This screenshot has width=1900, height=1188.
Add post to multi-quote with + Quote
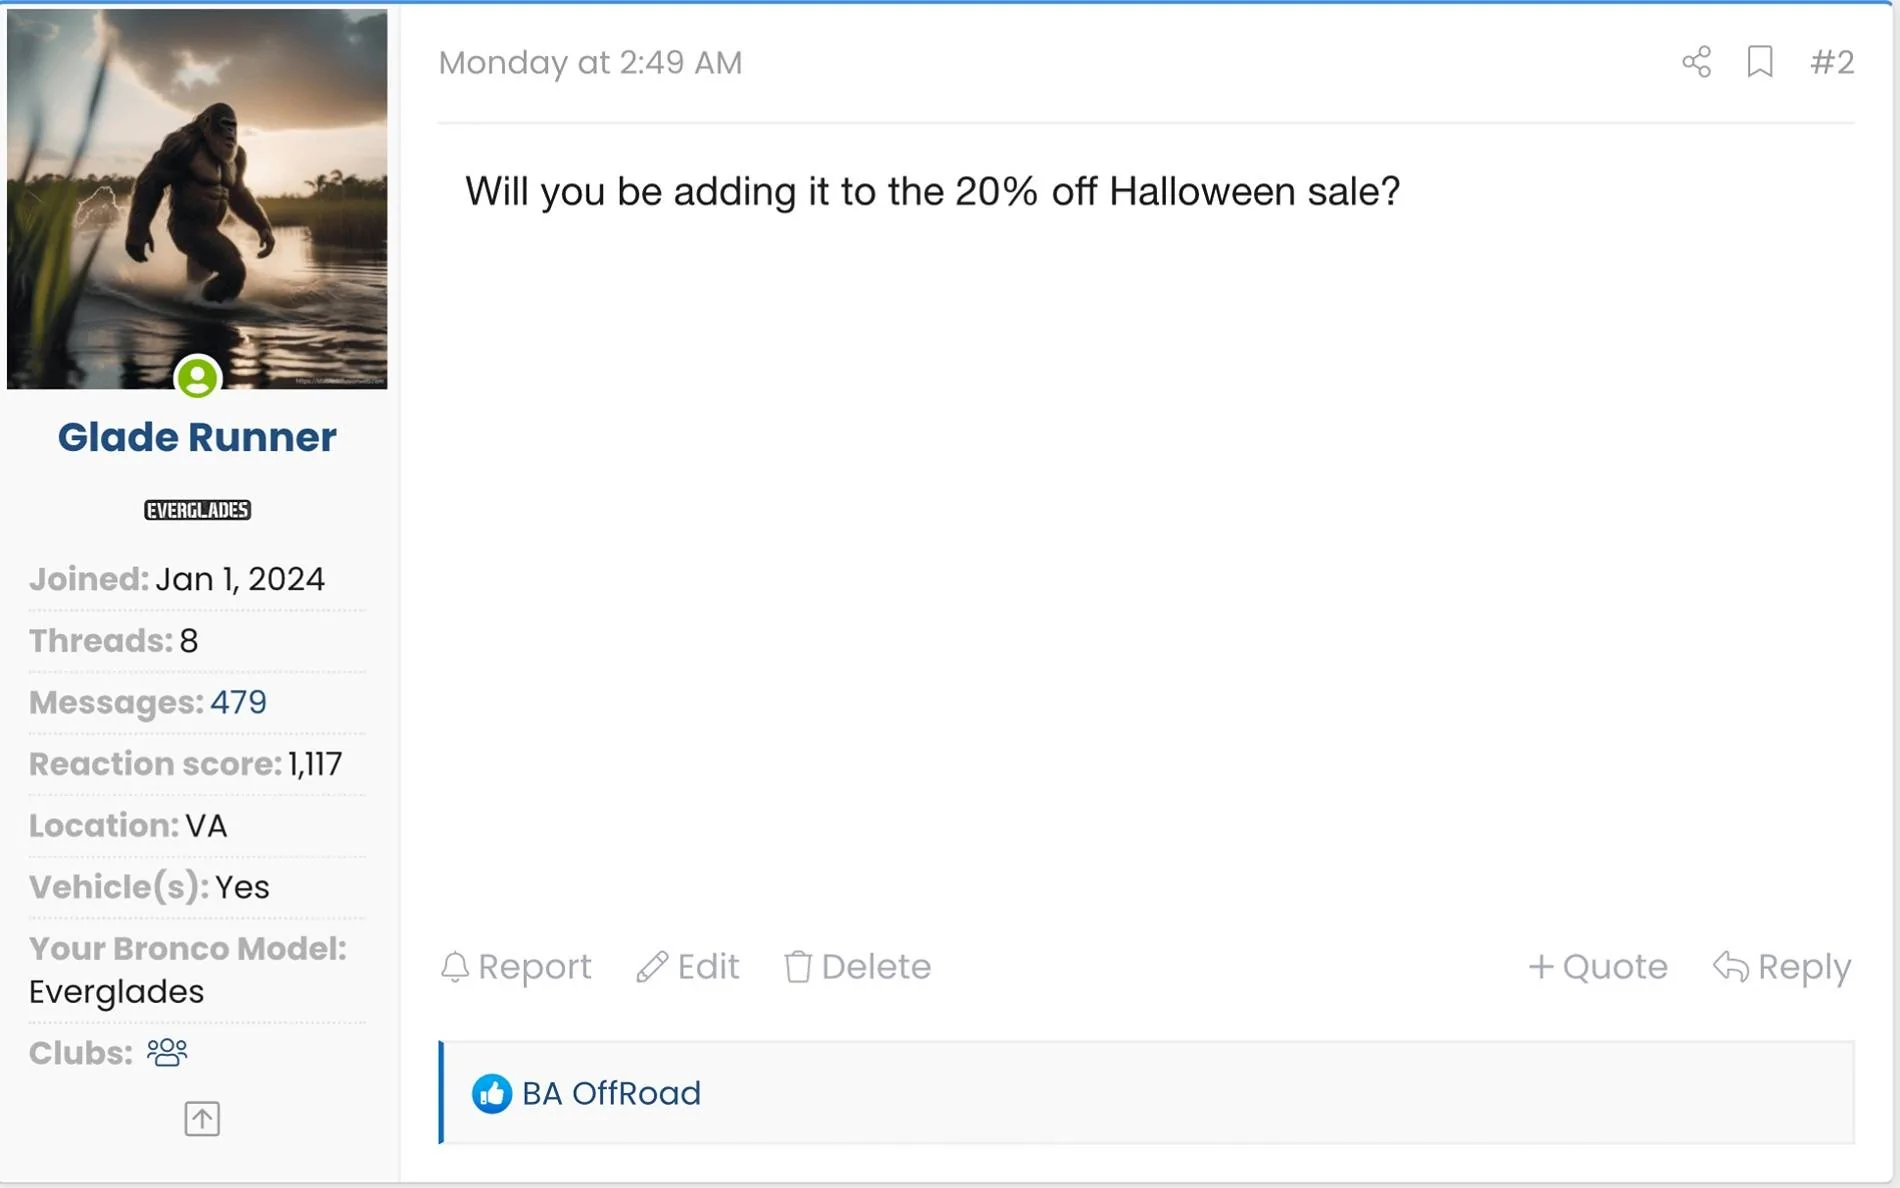pos(1597,966)
